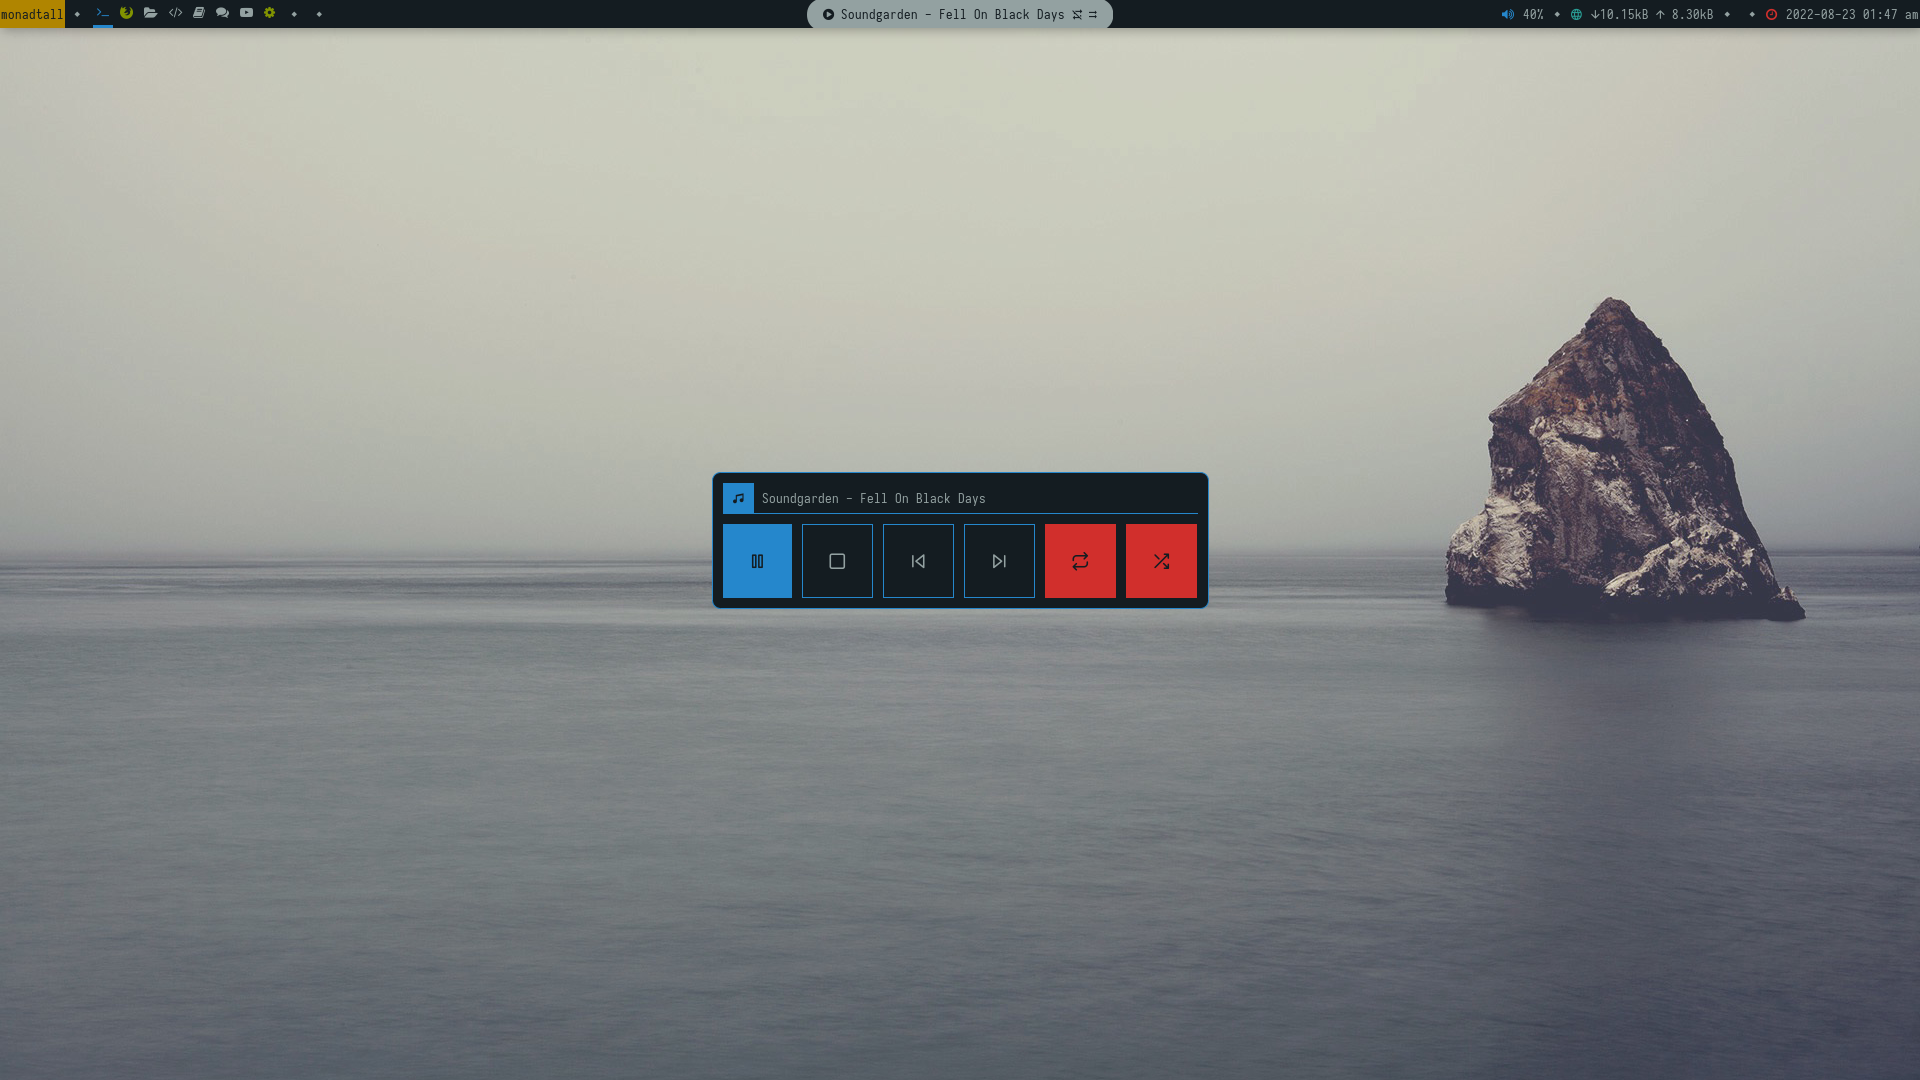Switch to the Firefox workspace icon
The image size is (1920, 1080).
tap(126, 13)
